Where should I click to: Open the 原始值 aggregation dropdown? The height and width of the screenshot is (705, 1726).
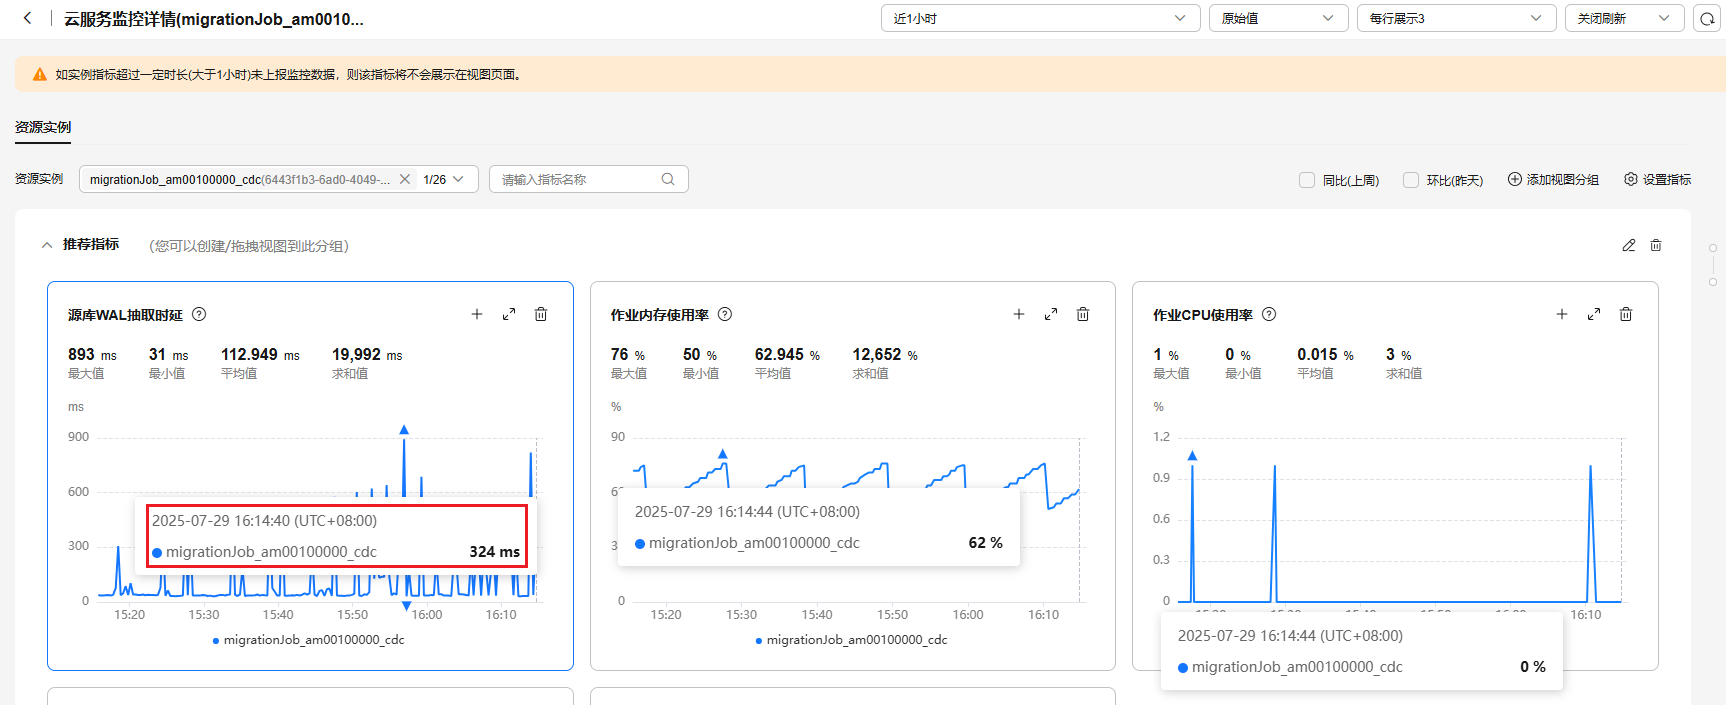pyautogui.click(x=1278, y=19)
